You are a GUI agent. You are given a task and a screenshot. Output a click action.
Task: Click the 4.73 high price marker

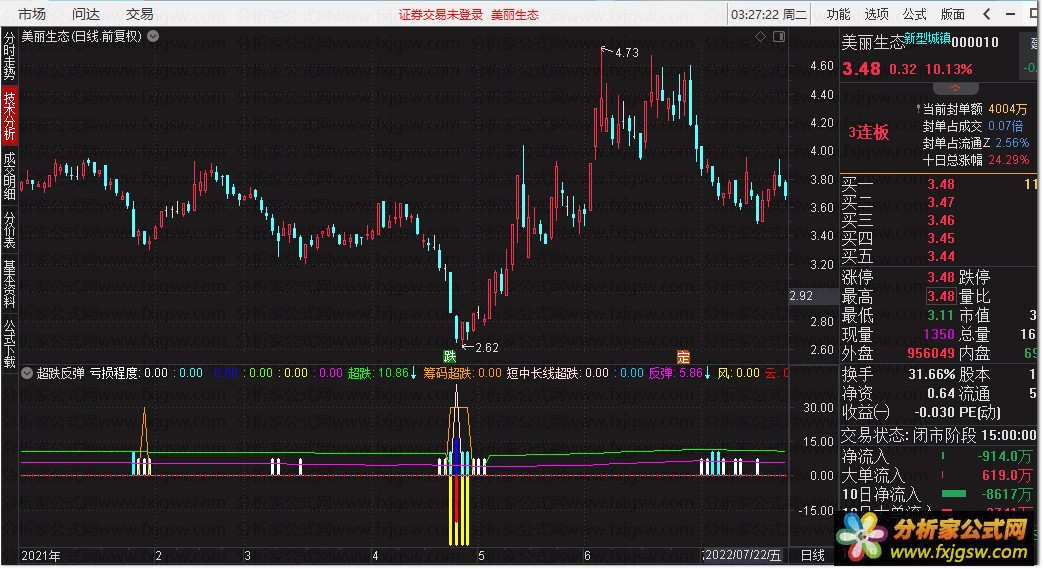tap(627, 53)
